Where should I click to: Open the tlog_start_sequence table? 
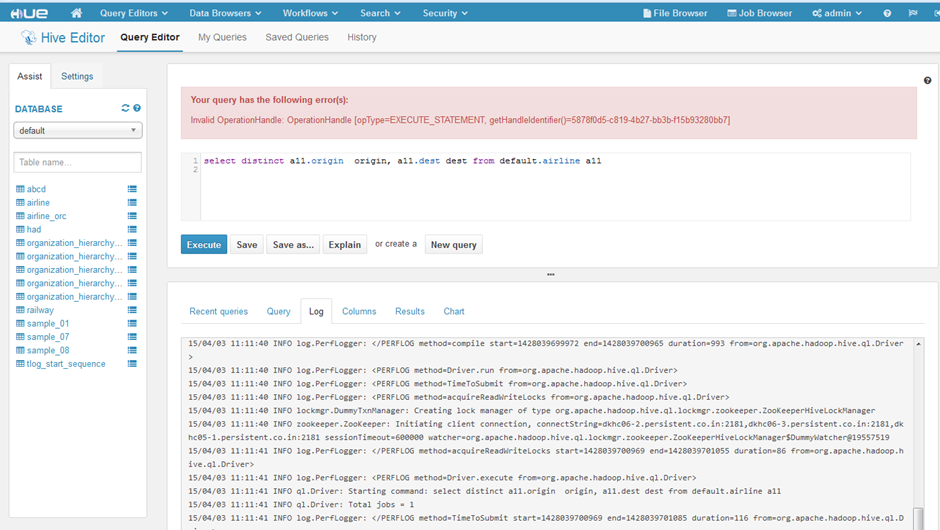click(x=66, y=364)
